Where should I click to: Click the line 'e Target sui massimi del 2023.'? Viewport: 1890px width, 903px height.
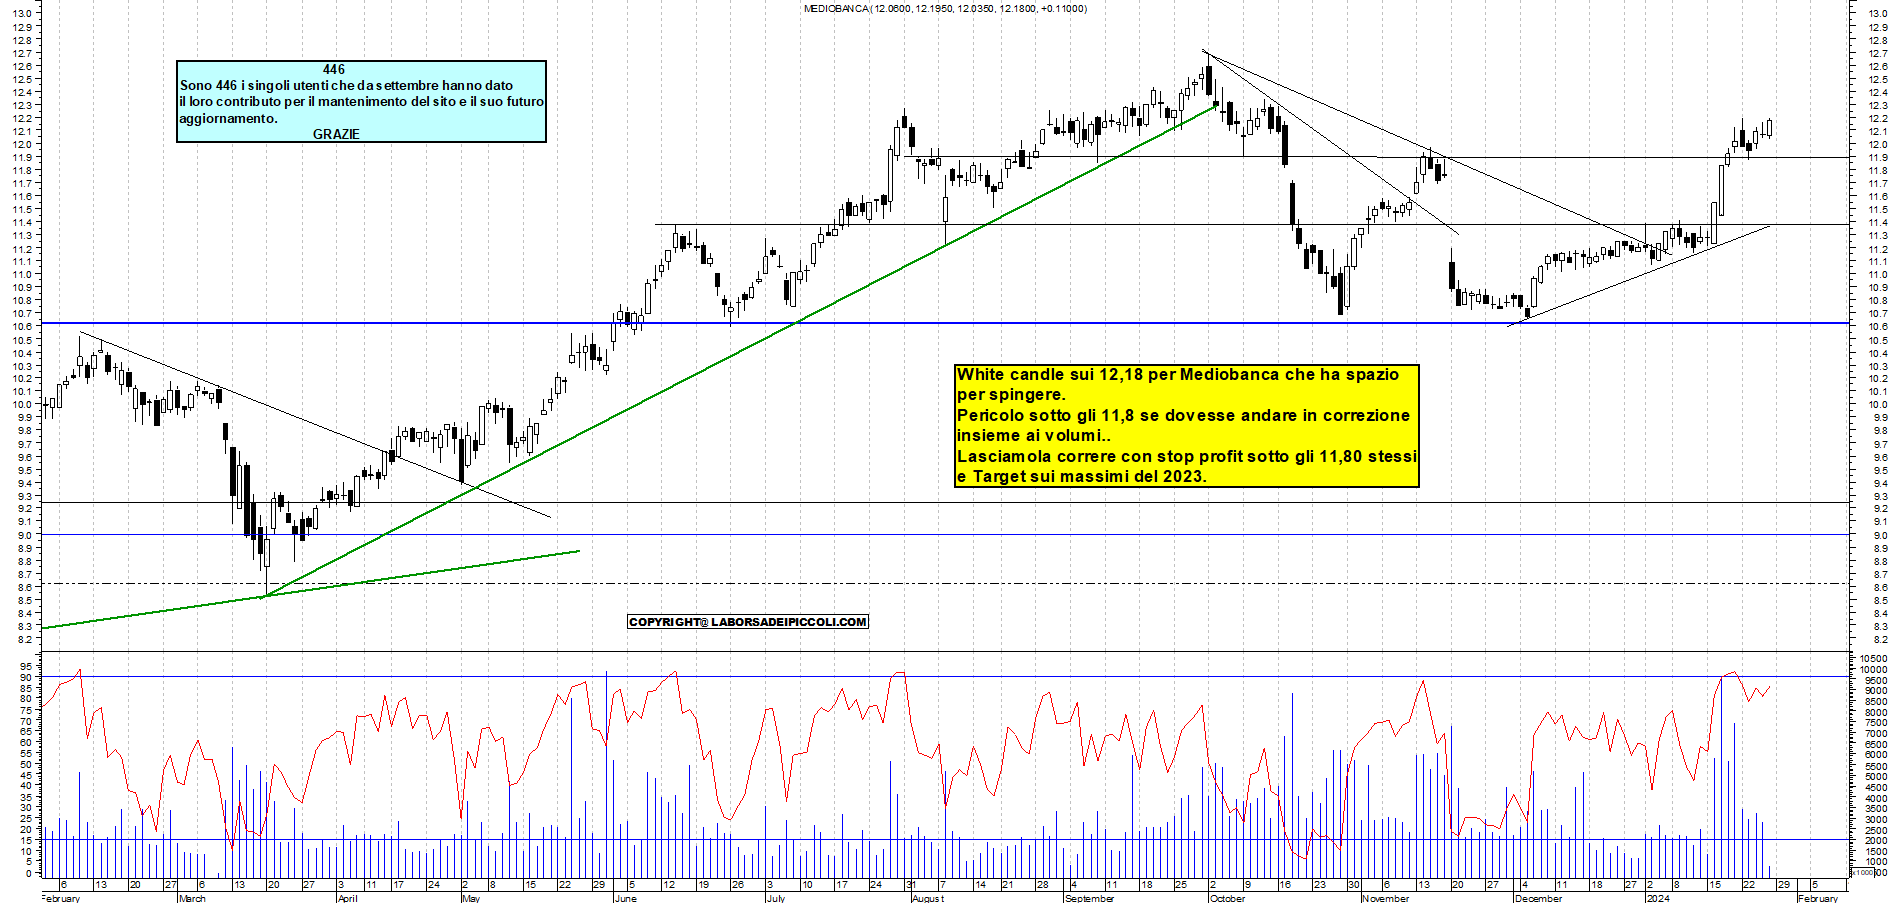(x=1082, y=477)
